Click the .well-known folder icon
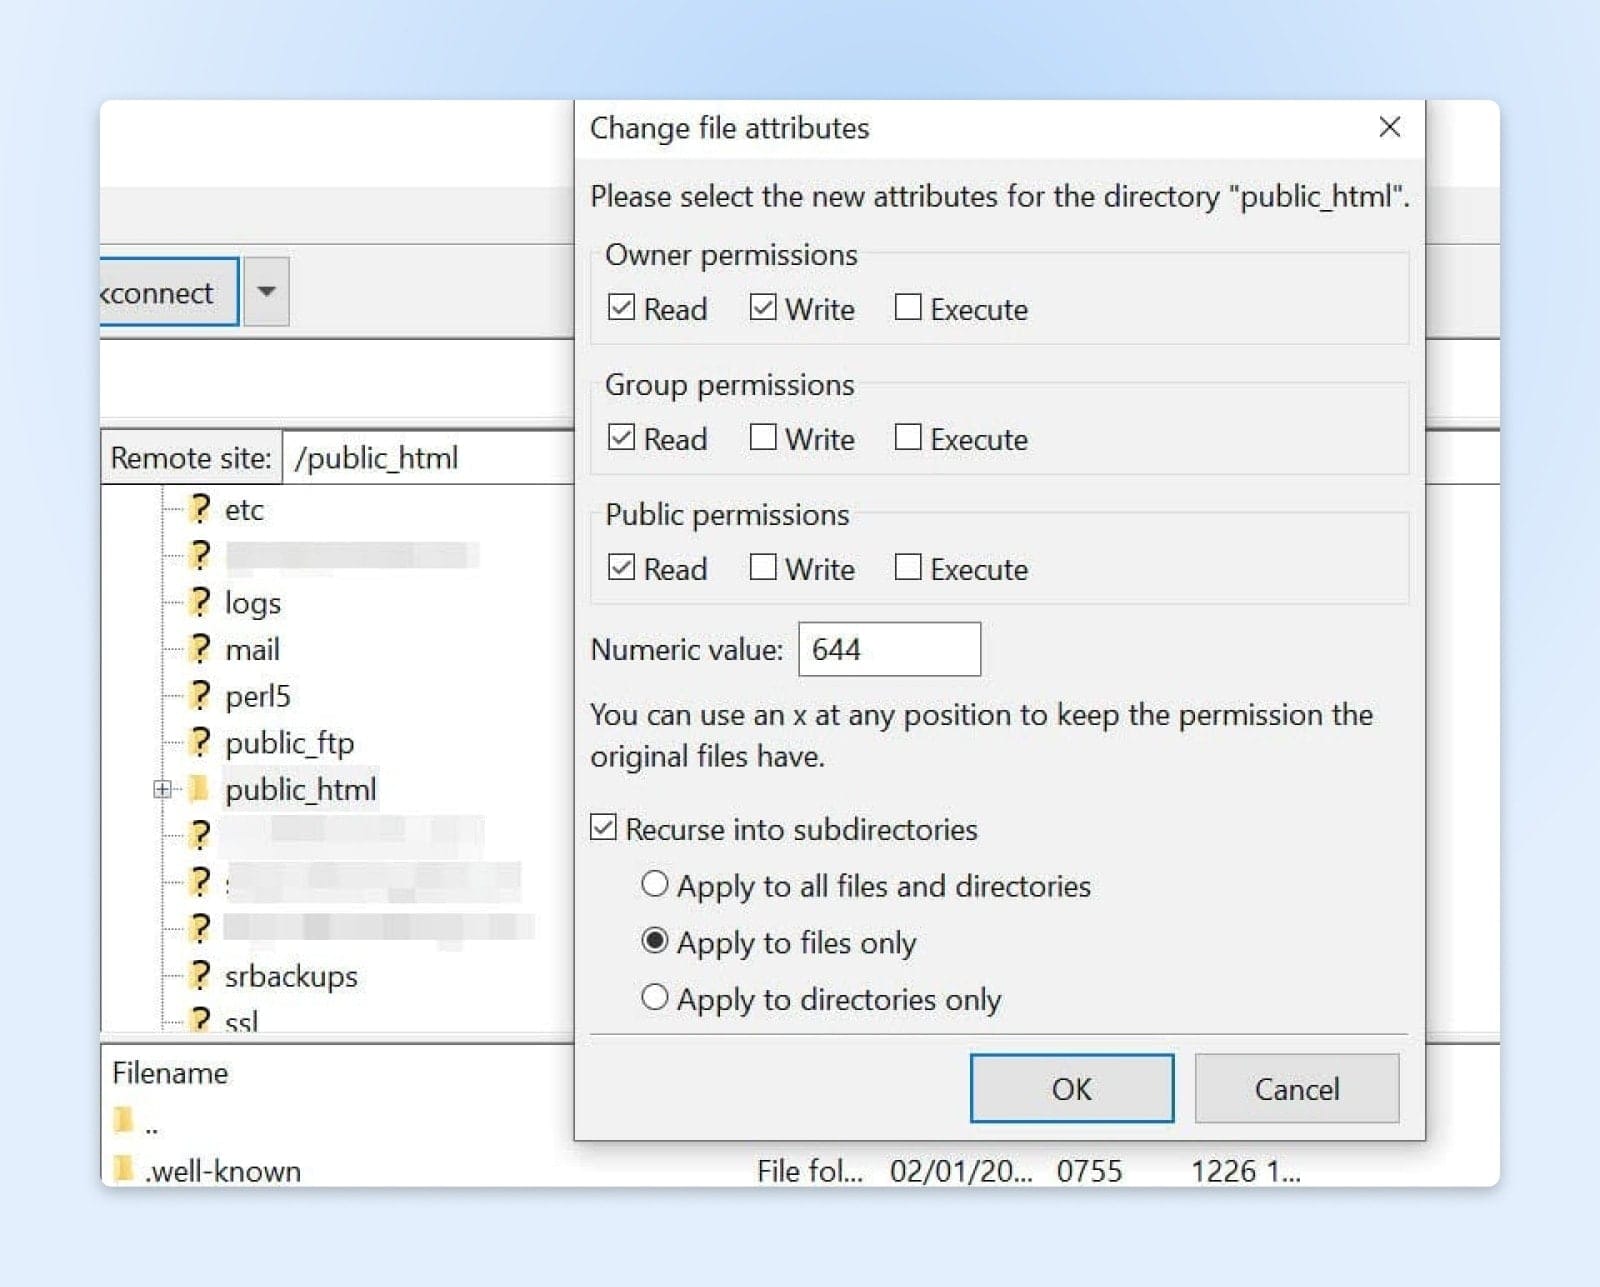Screen dimensions: 1600x1287 [x=124, y=1169]
